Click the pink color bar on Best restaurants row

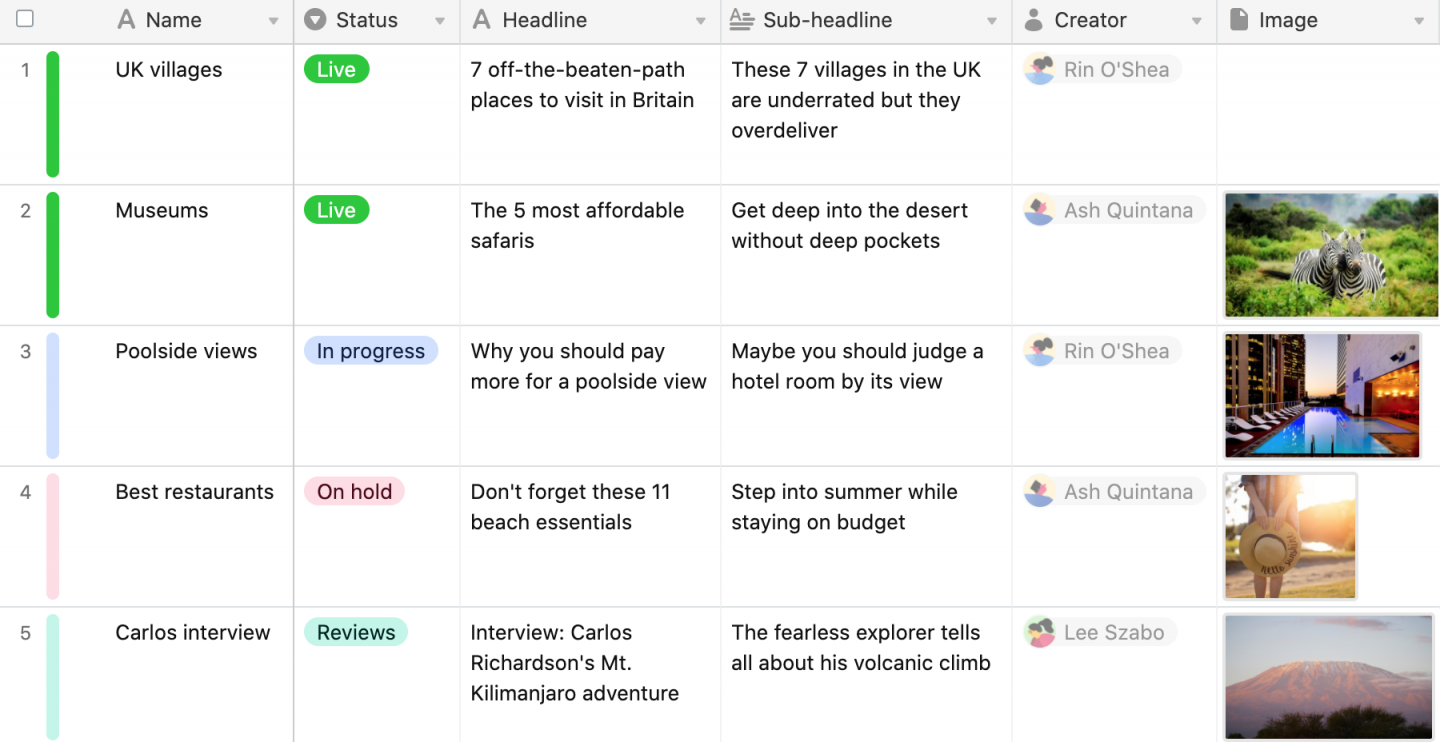(x=53, y=536)
